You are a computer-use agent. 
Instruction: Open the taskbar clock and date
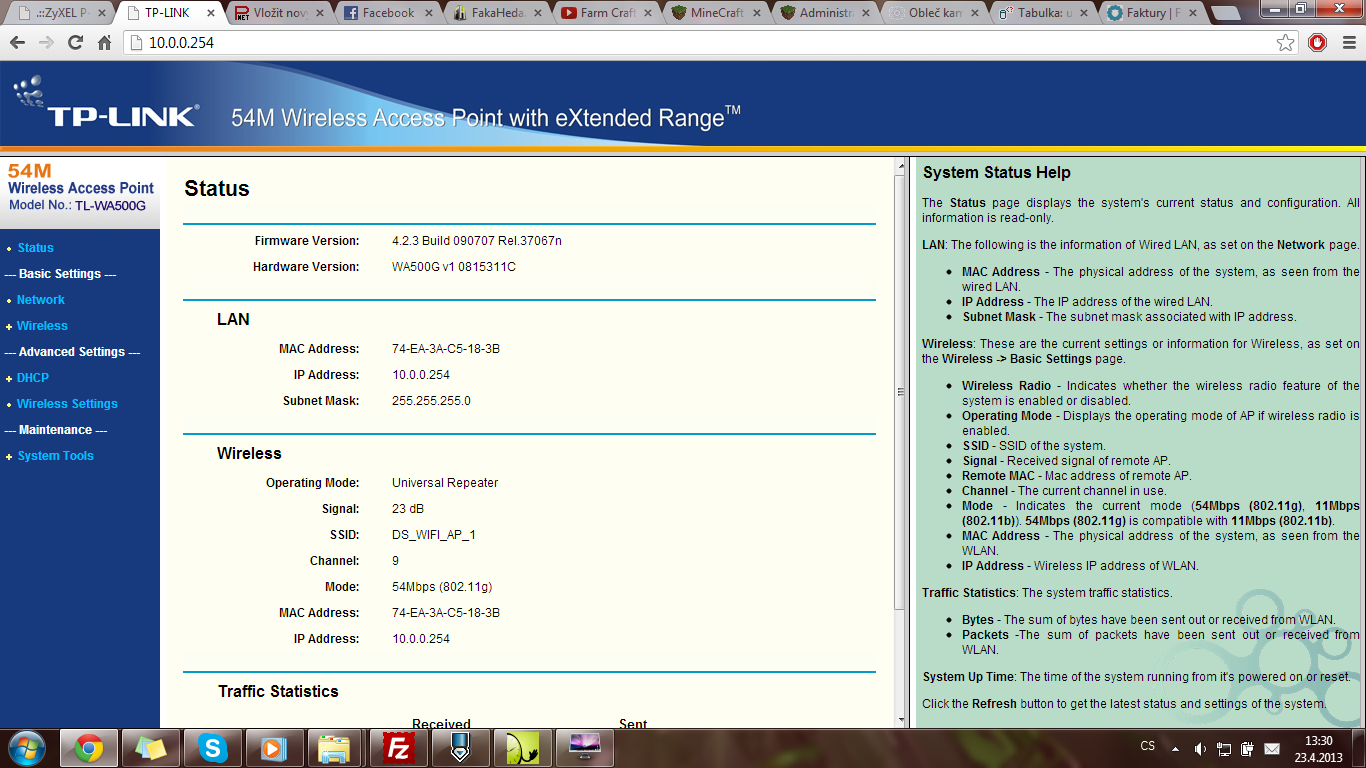pyautogui.click(x=1319, y=748)
